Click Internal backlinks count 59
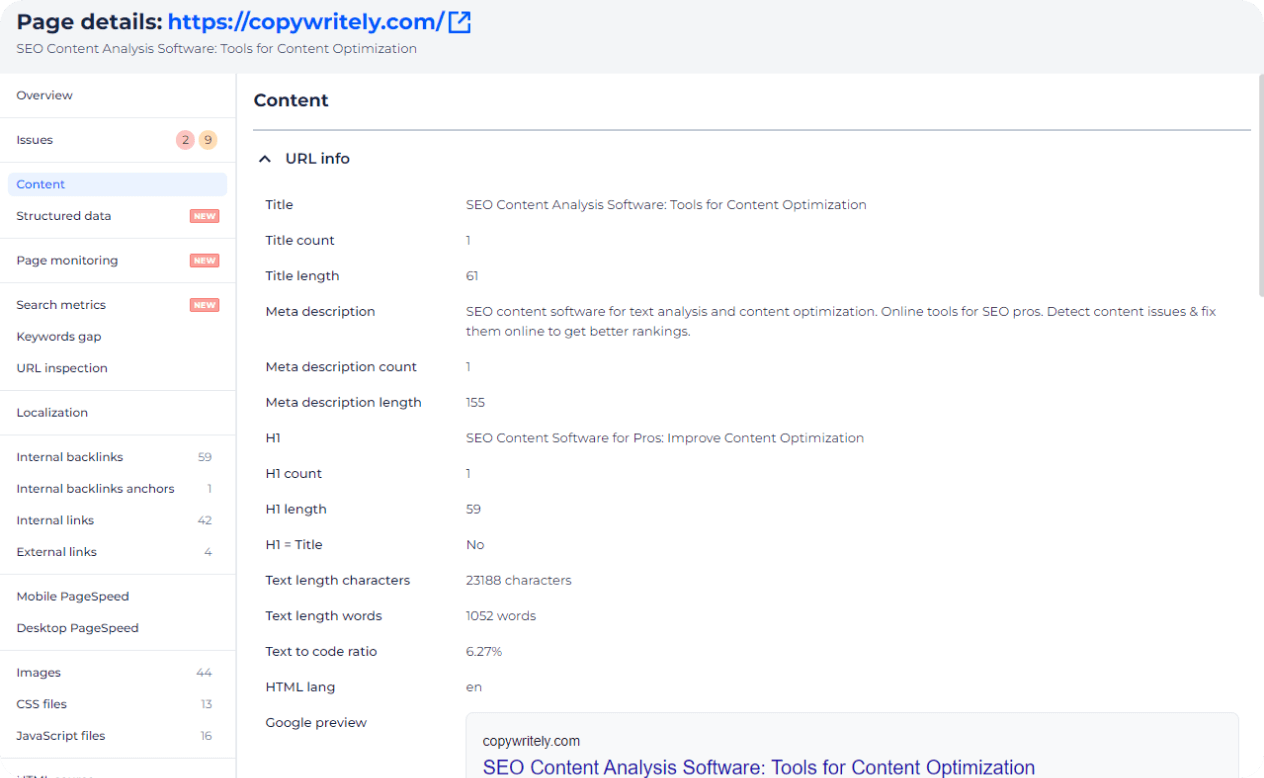 [x=205, y=457]
